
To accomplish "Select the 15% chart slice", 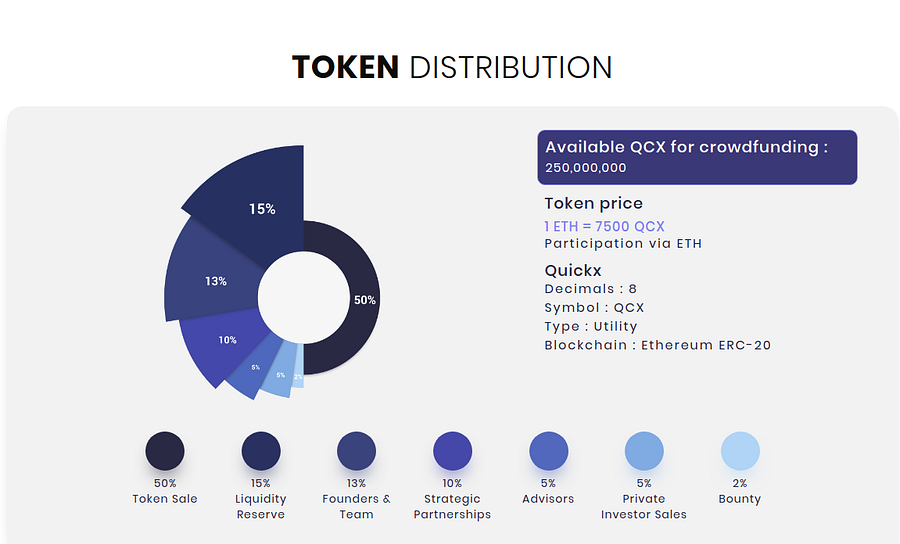I will (258, 207).
